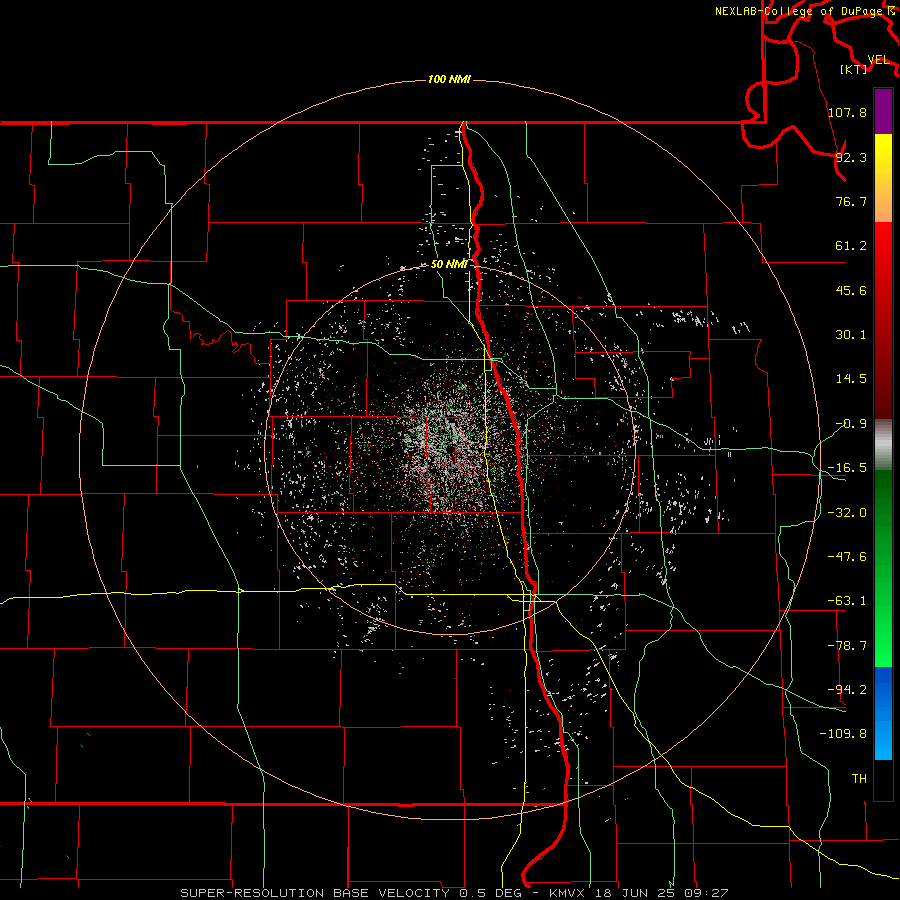Click the green segment of the color bar

(883, 568)
